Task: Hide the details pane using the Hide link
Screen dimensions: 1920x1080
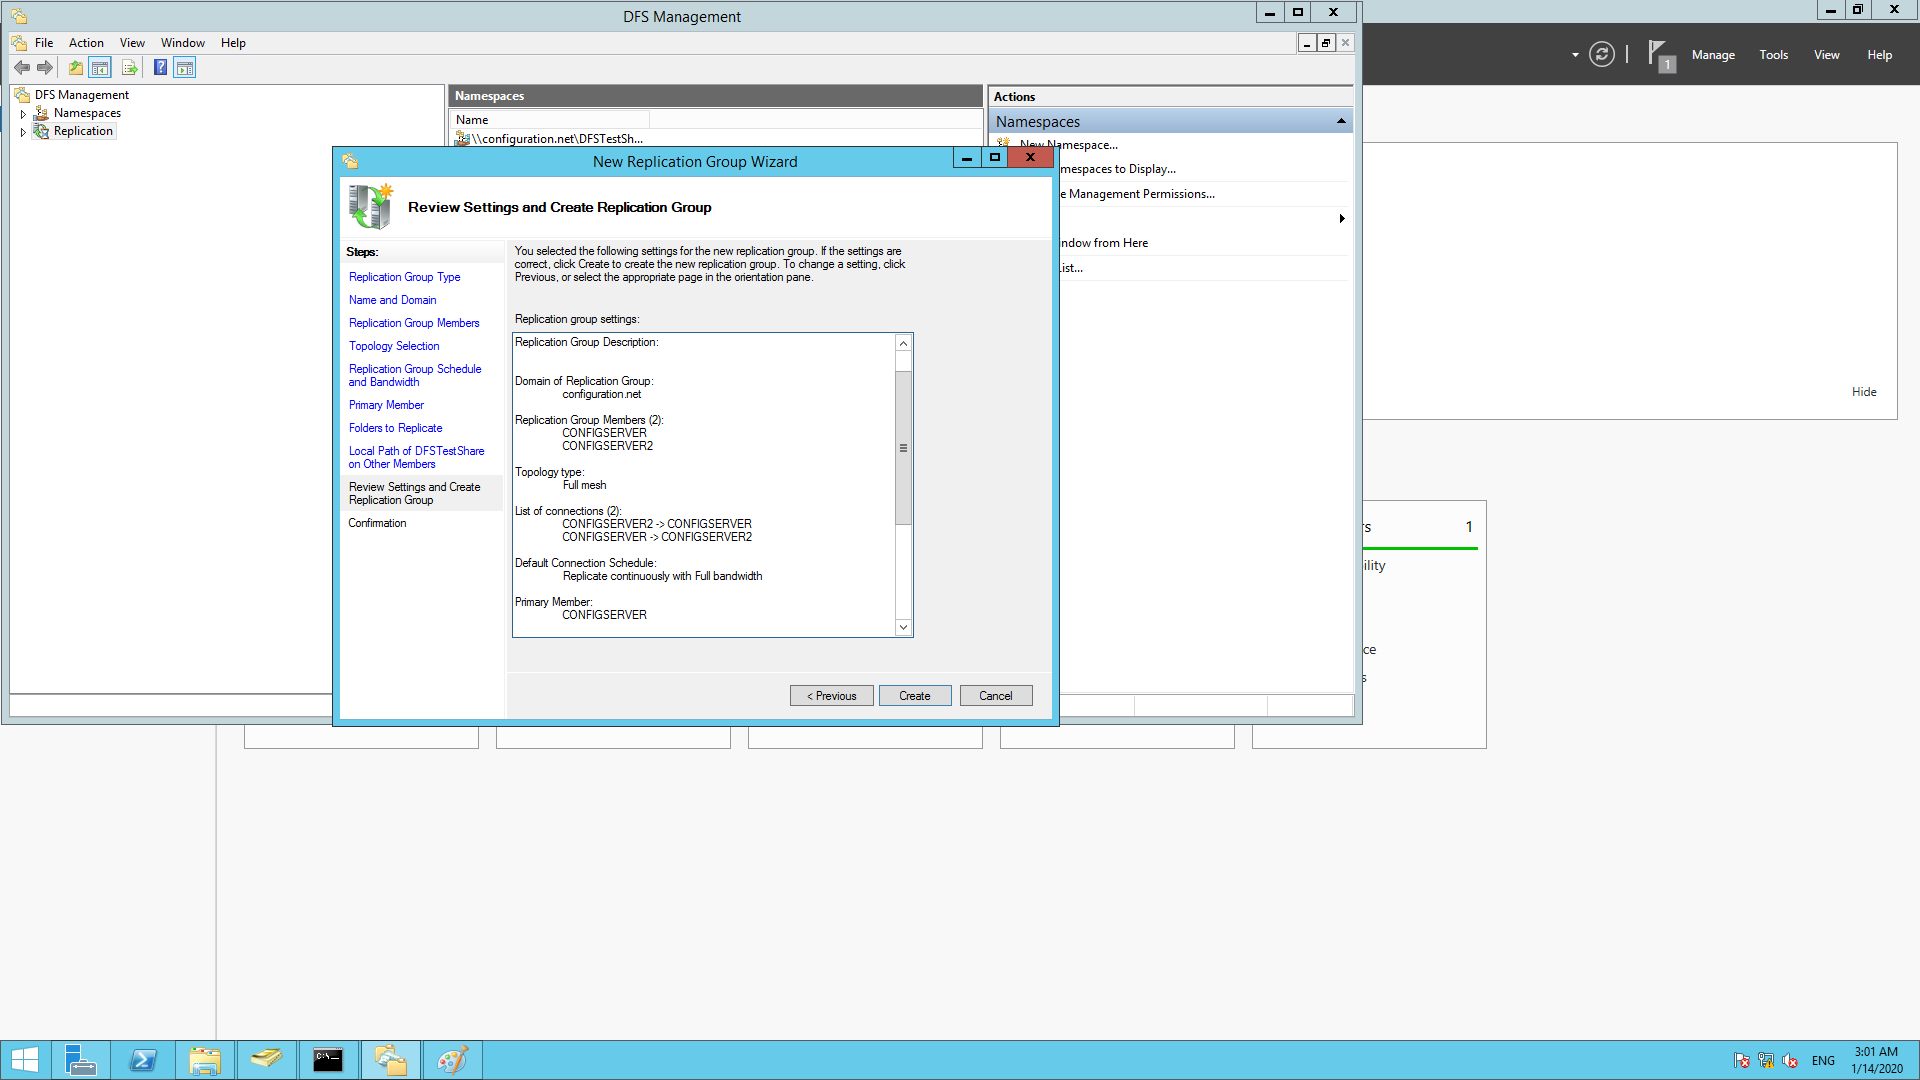Action: pyautogui.click(x=1864, y=391)
